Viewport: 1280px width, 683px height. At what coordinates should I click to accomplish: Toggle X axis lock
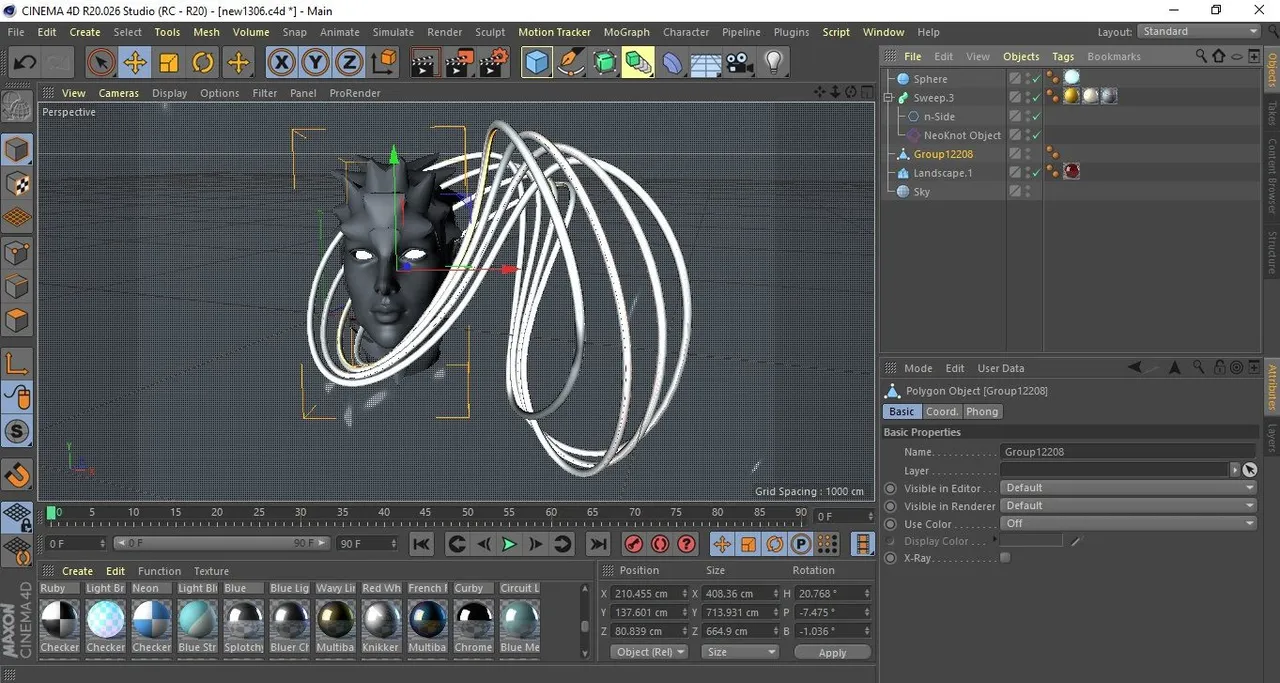tap(282, 63)
